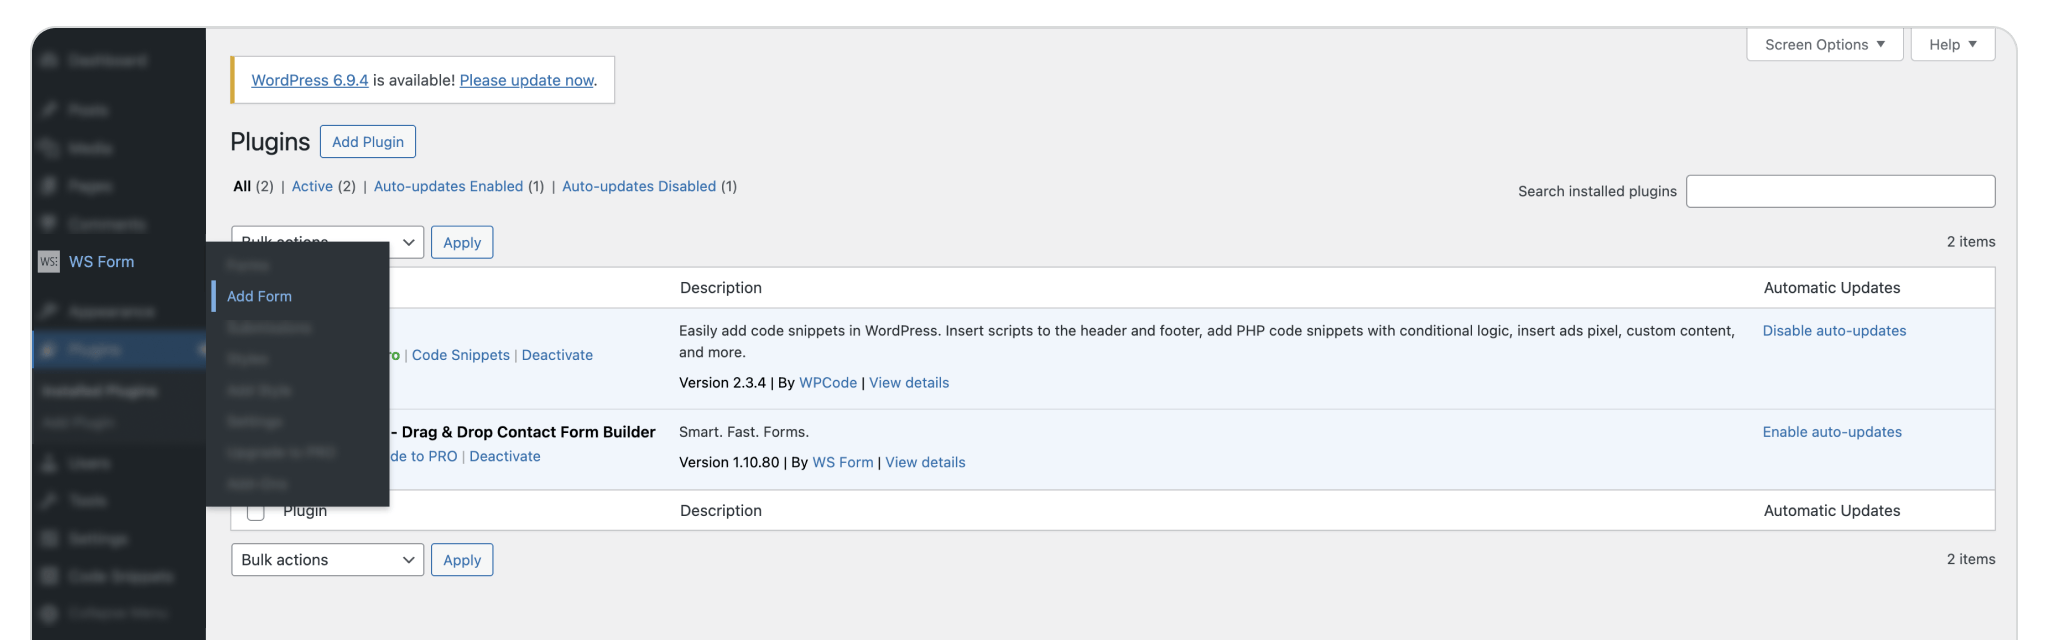Deactivate the WPCode plugin

[x=557, y=355]
